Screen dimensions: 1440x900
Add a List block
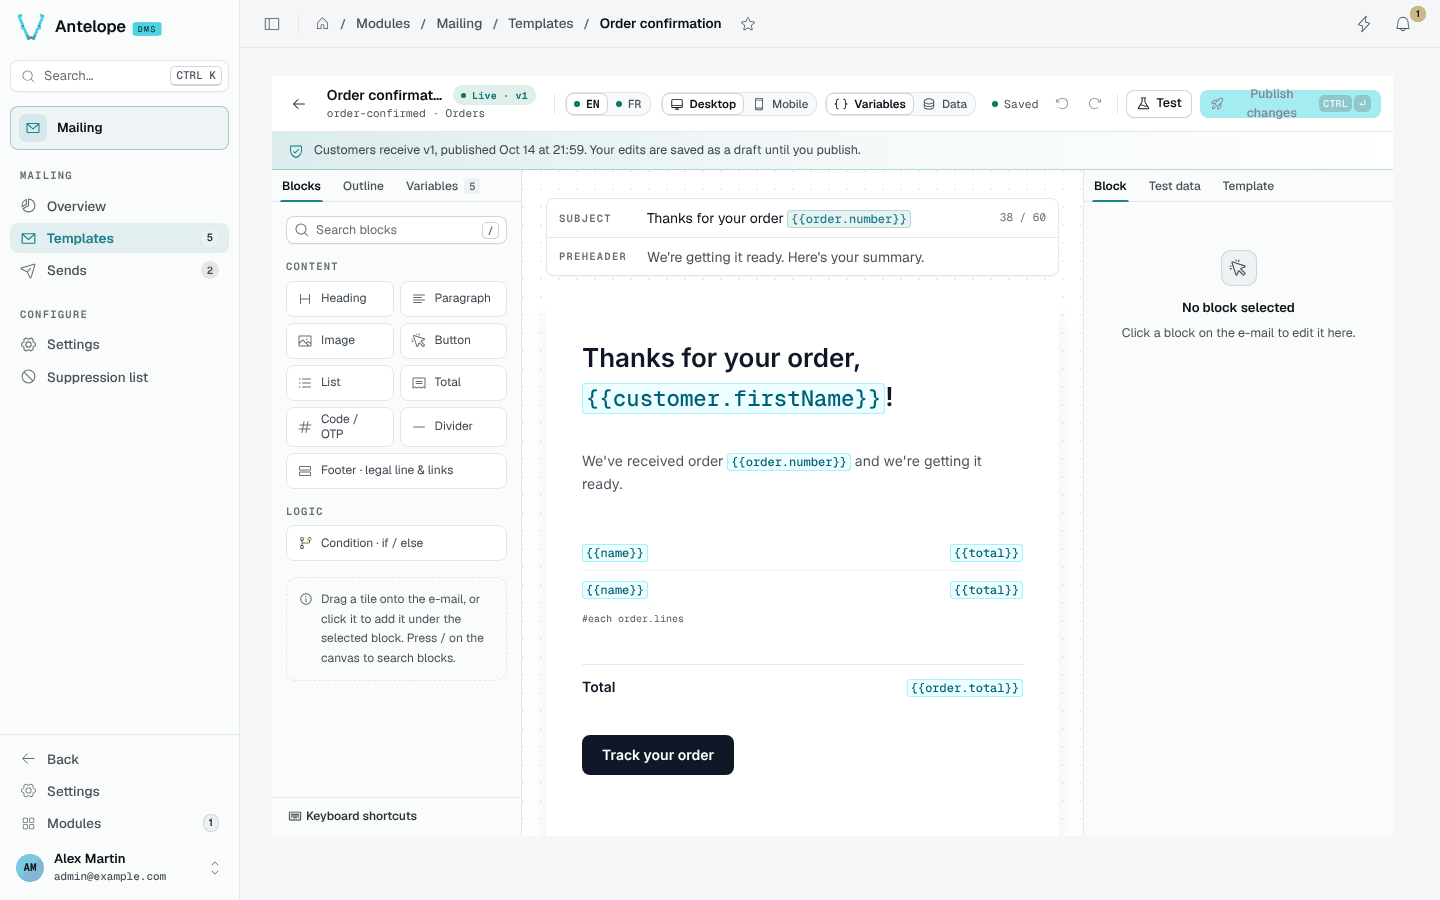point(340,383)
